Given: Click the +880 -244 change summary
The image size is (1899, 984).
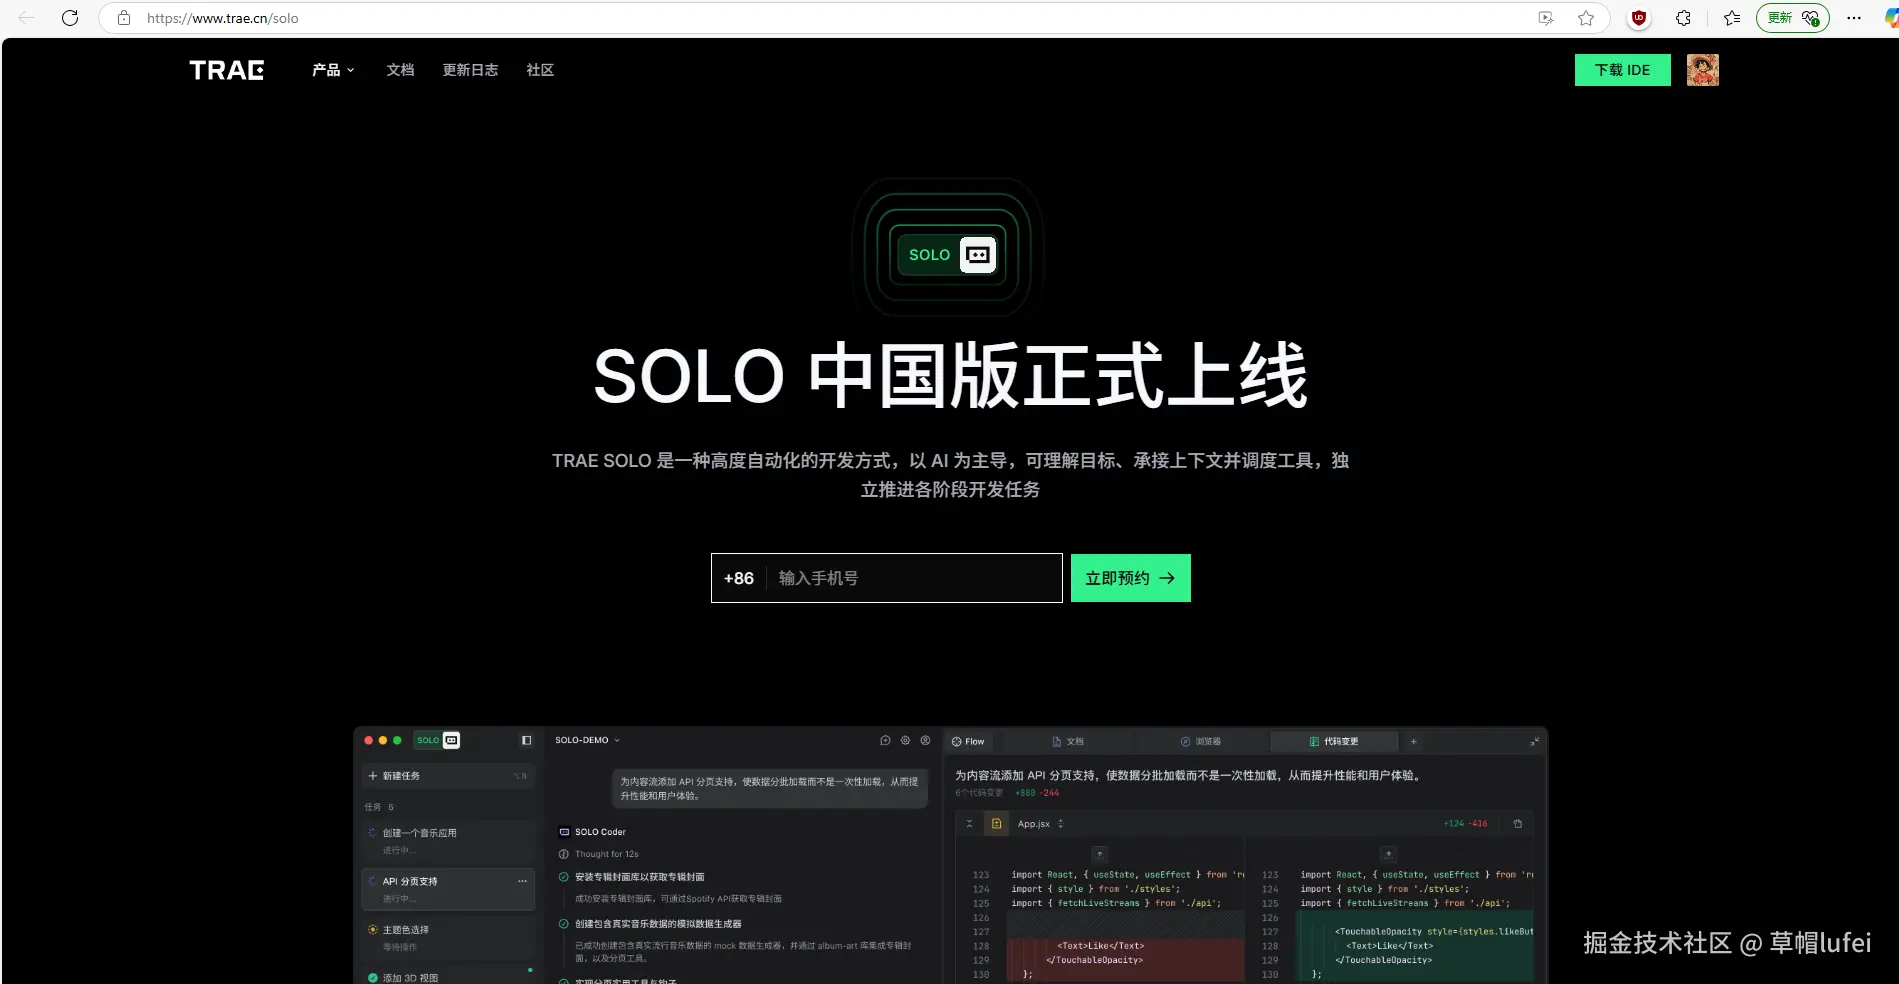Looking at the screenshot, I should [1037, 793].
